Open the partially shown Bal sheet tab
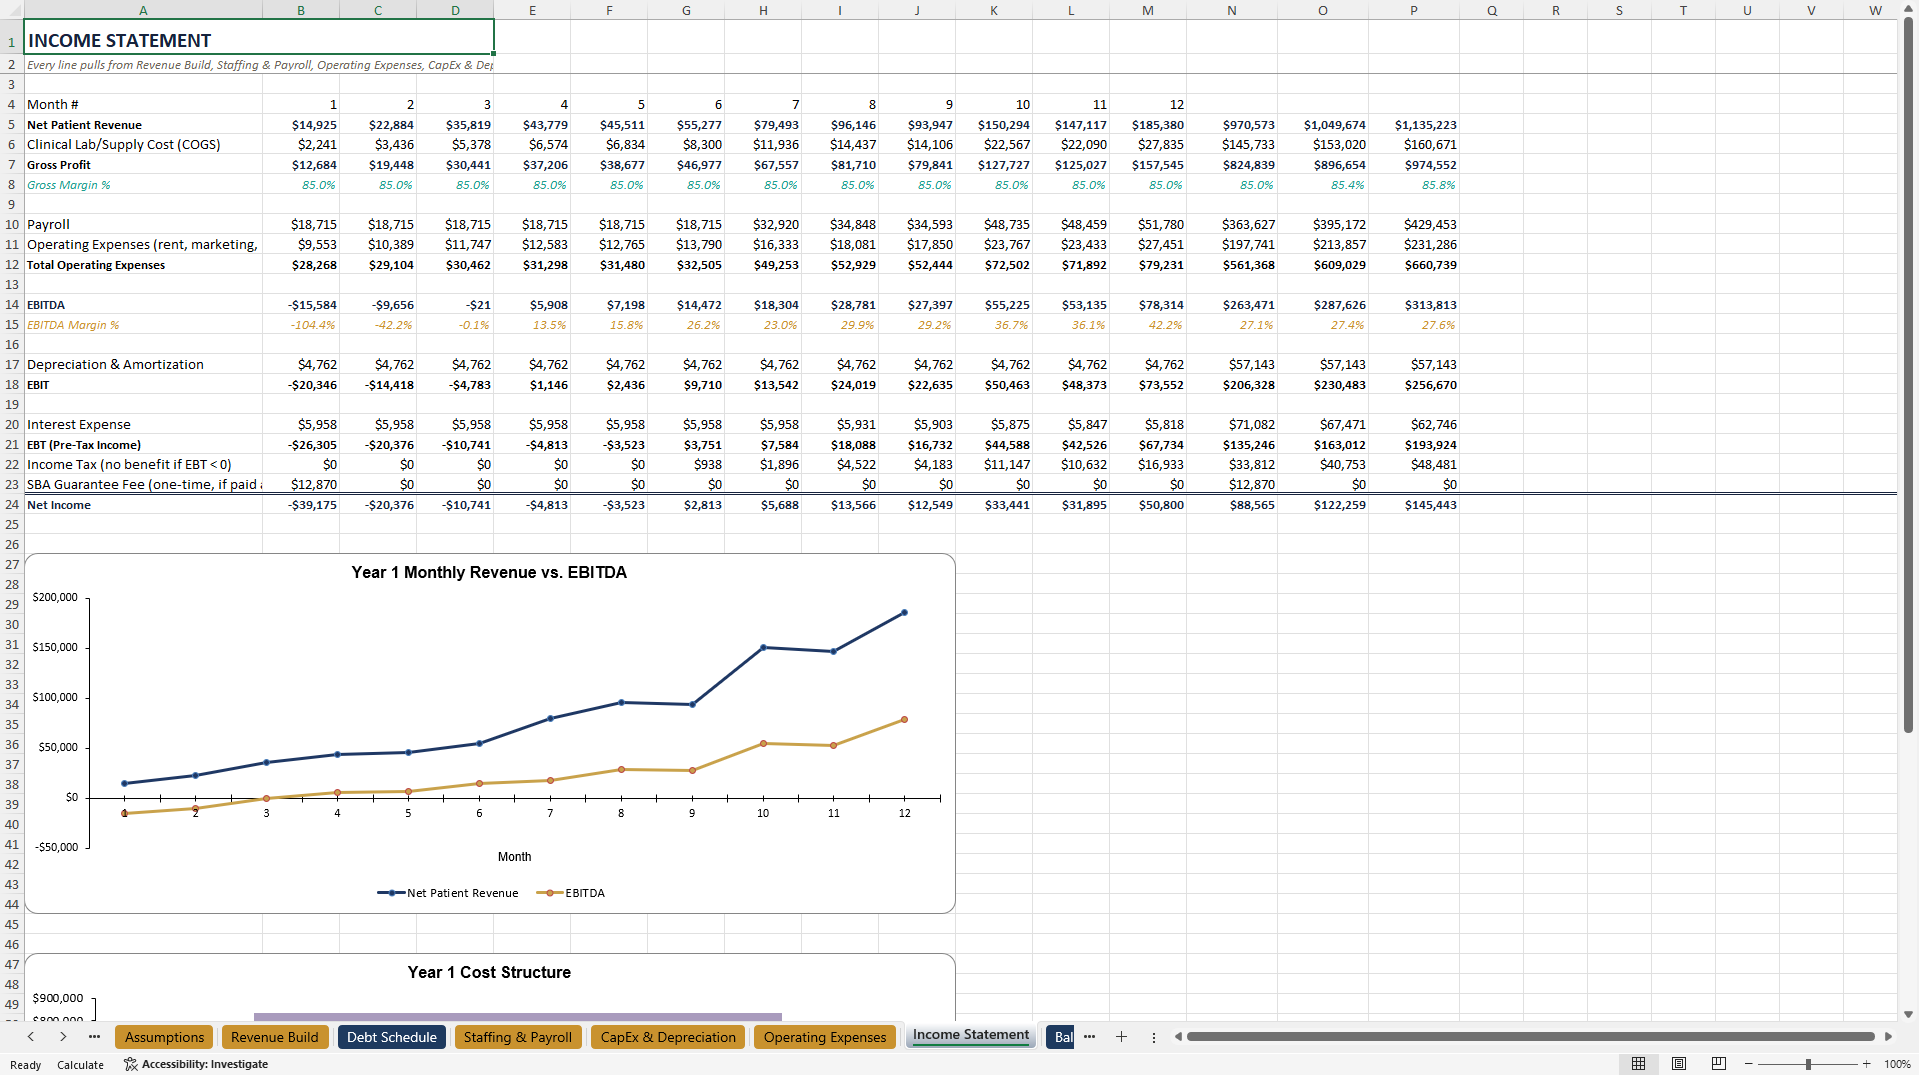 click(1062, 1037)
